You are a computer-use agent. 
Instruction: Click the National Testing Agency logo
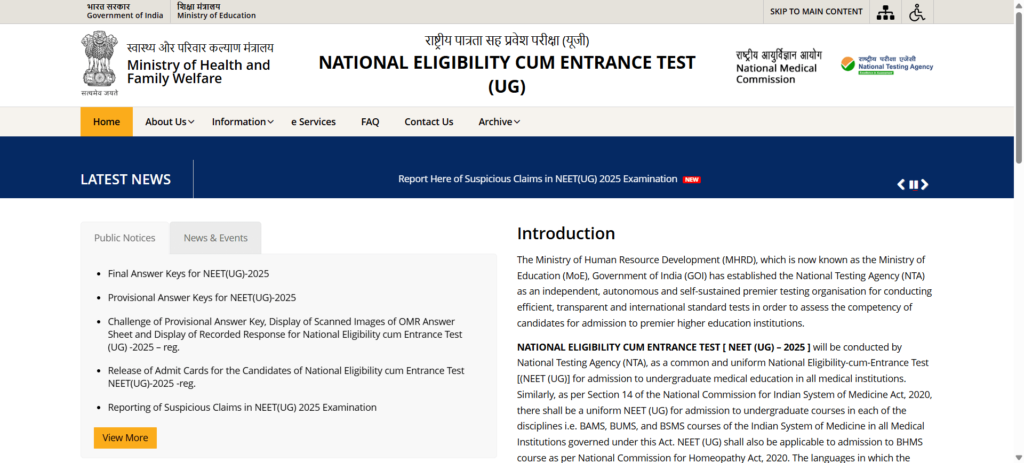point(887,65)
